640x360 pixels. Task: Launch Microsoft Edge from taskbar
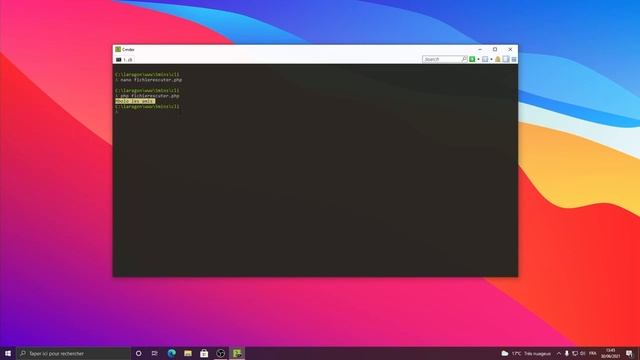click(171, 353)
